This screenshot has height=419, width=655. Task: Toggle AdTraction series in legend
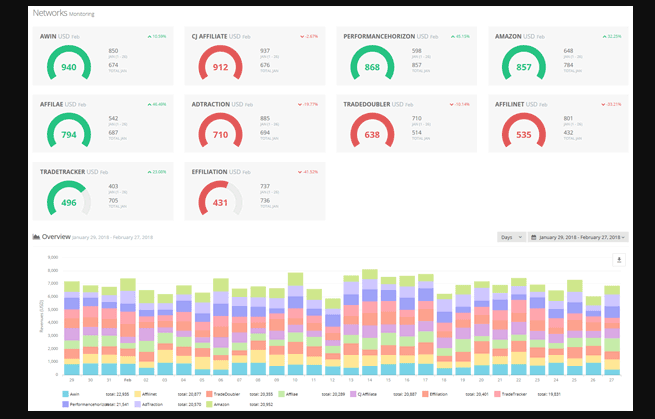[137, 404]
